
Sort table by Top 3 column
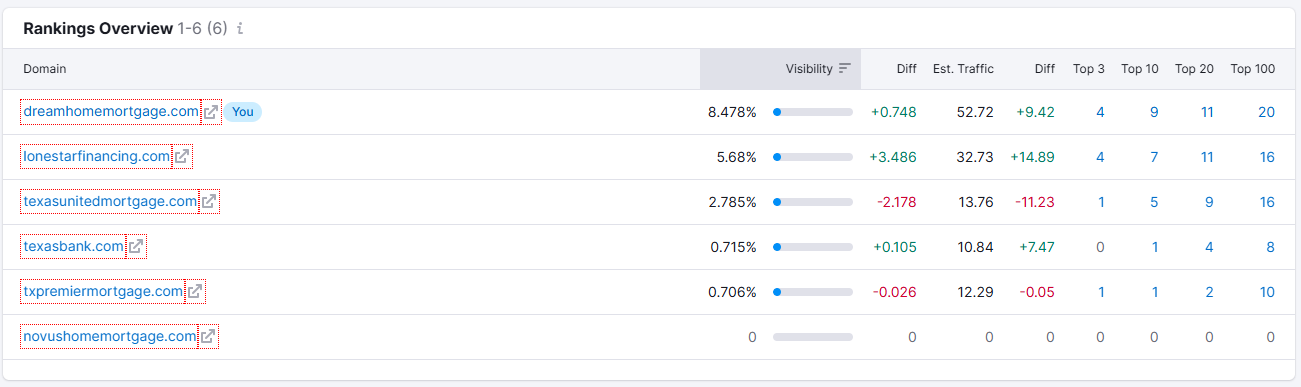[1089, 69]
